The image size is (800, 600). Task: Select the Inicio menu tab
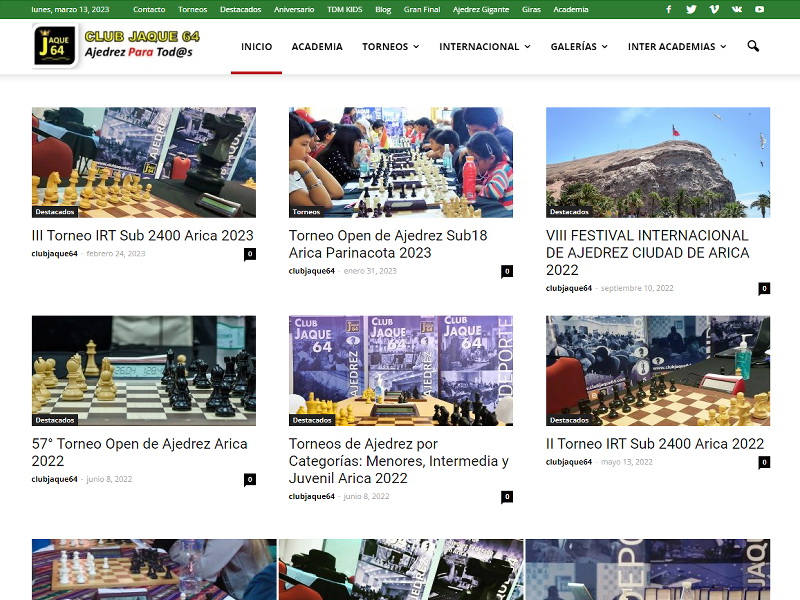coord(256,46)
